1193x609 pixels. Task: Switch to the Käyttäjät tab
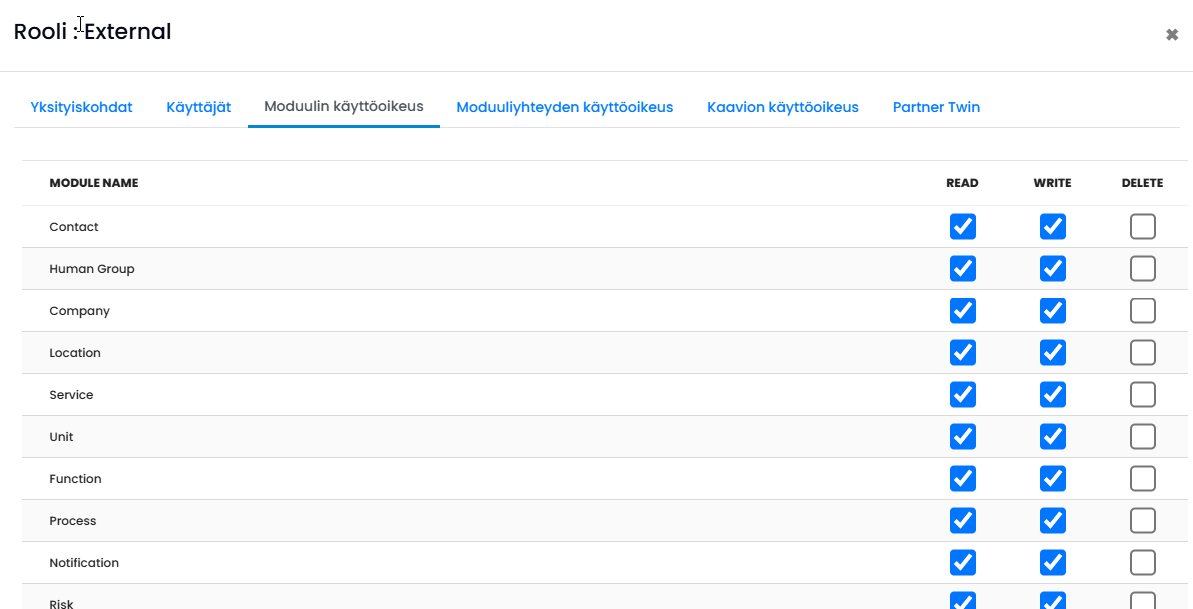199,107
